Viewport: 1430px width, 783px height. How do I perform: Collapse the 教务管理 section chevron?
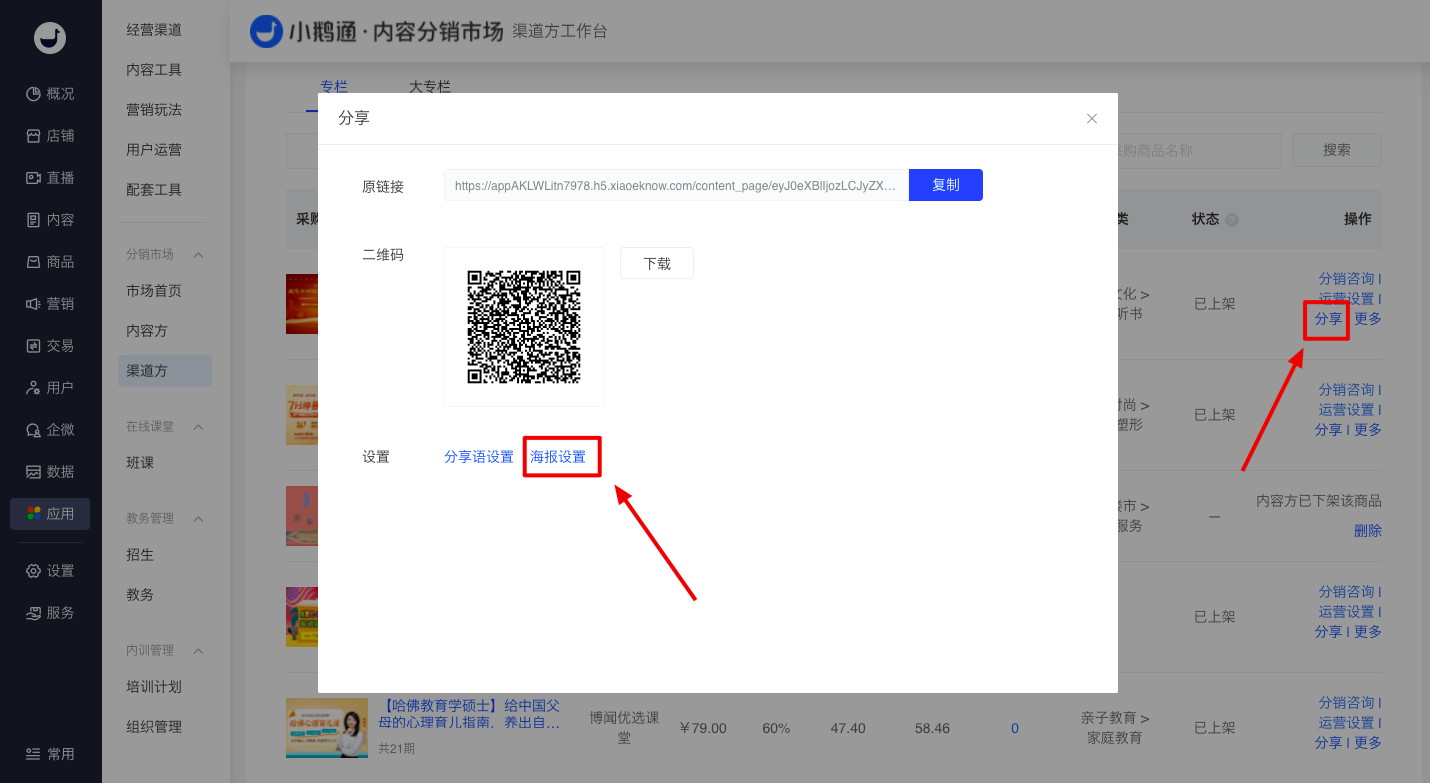pyautogui.click(x=198, y=519)
